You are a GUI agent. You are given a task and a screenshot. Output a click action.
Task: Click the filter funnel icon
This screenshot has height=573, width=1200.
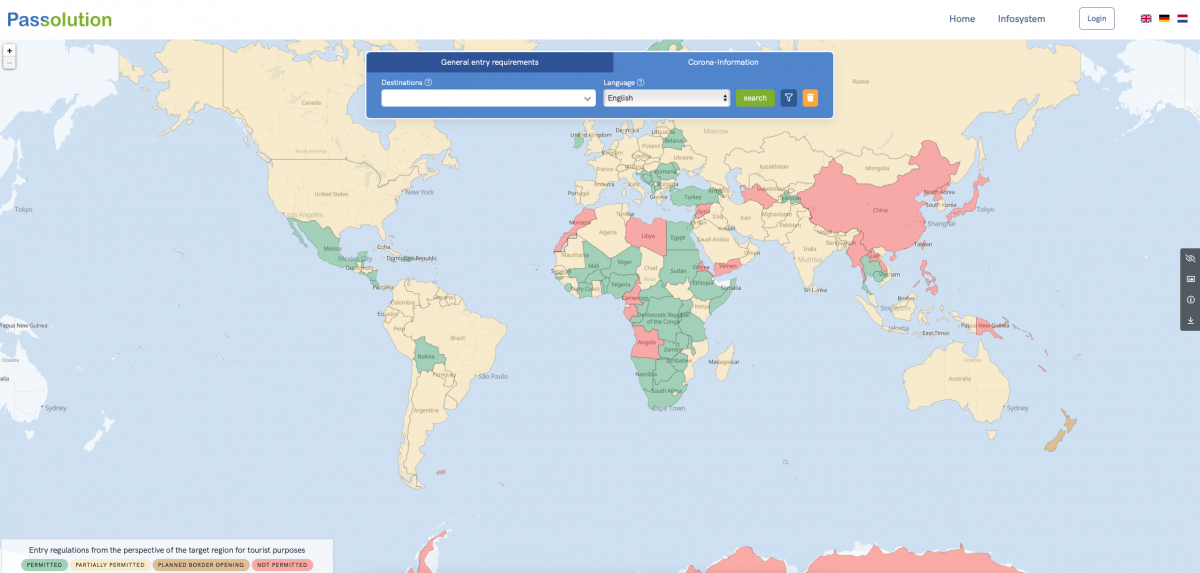click(789, 98)
